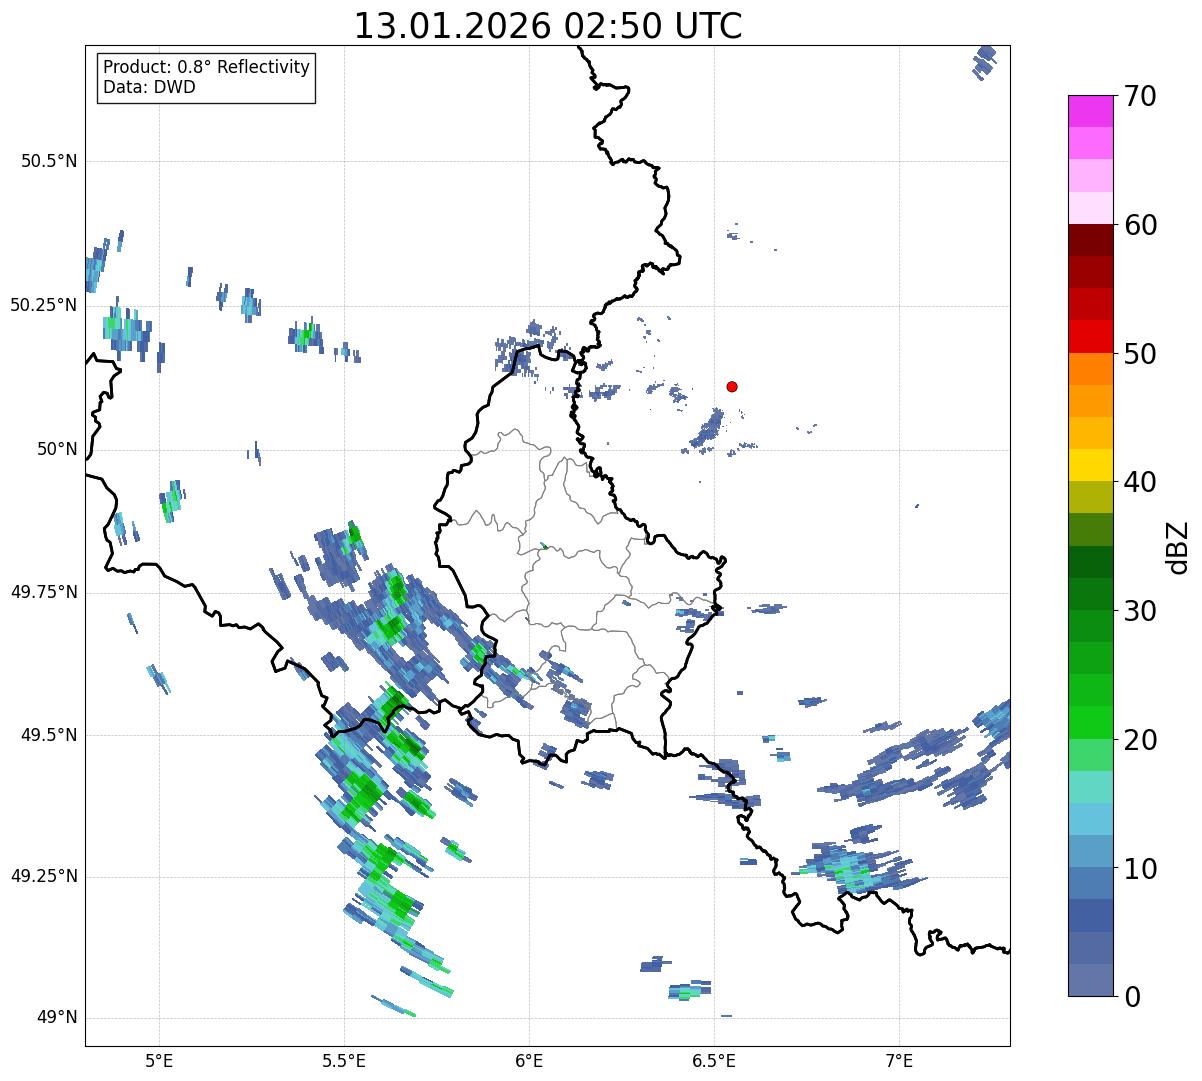Click the 50.5°N latitude tick label
This screenshot has height=1081, width=1202.
49,161
